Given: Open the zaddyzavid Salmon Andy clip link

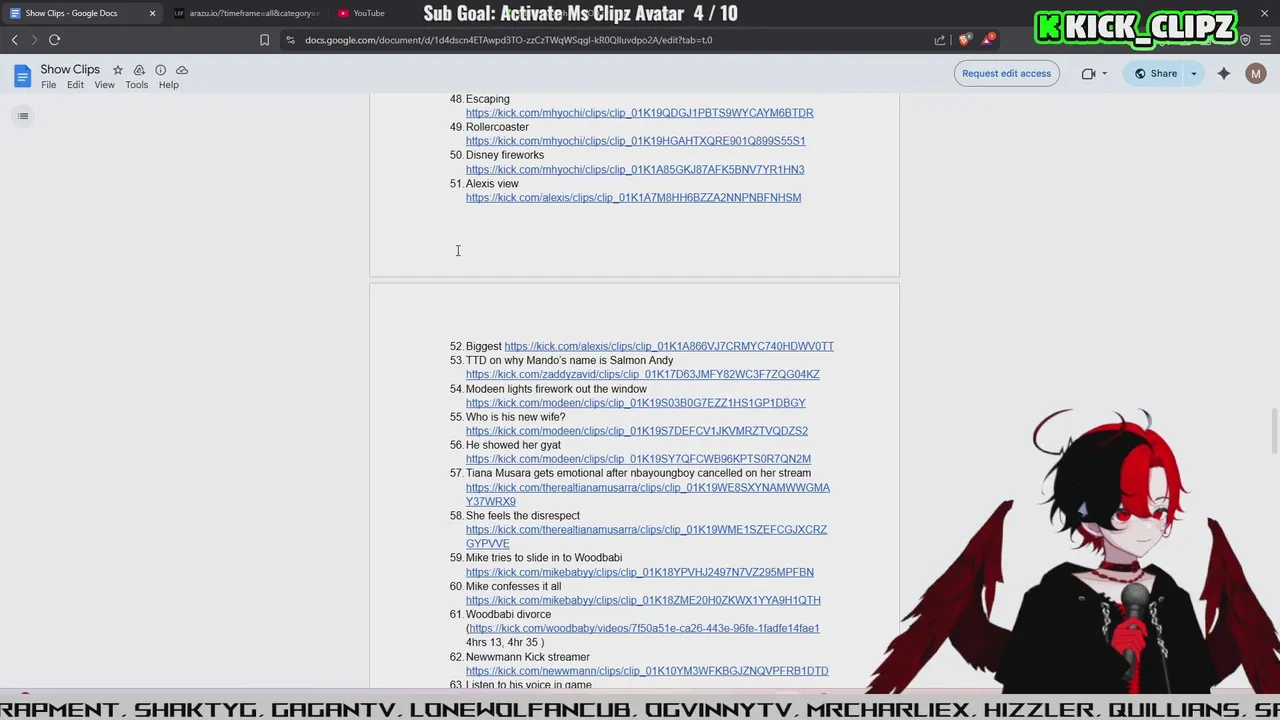Looking at the screenshot, I should click(642, 374).
